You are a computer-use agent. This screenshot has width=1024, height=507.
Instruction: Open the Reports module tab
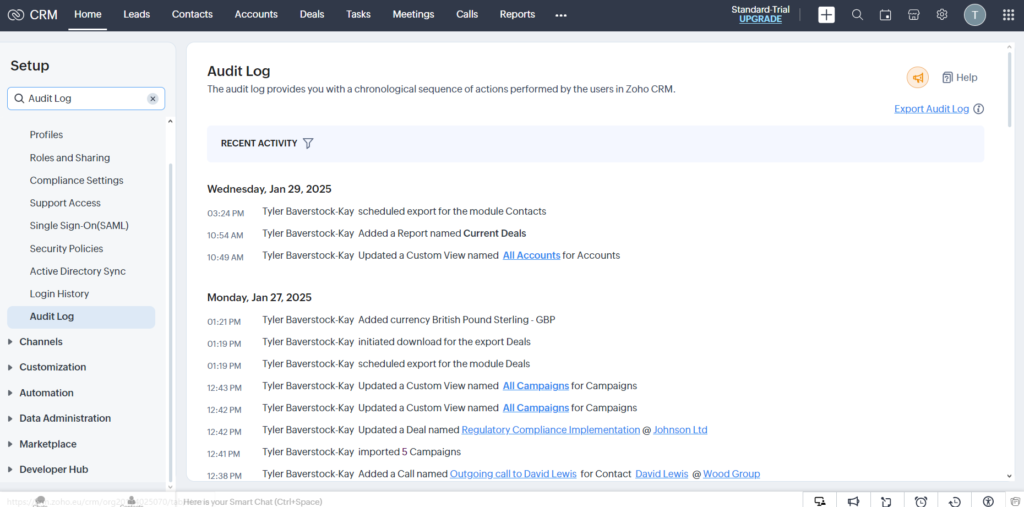(x=517, y=14)
